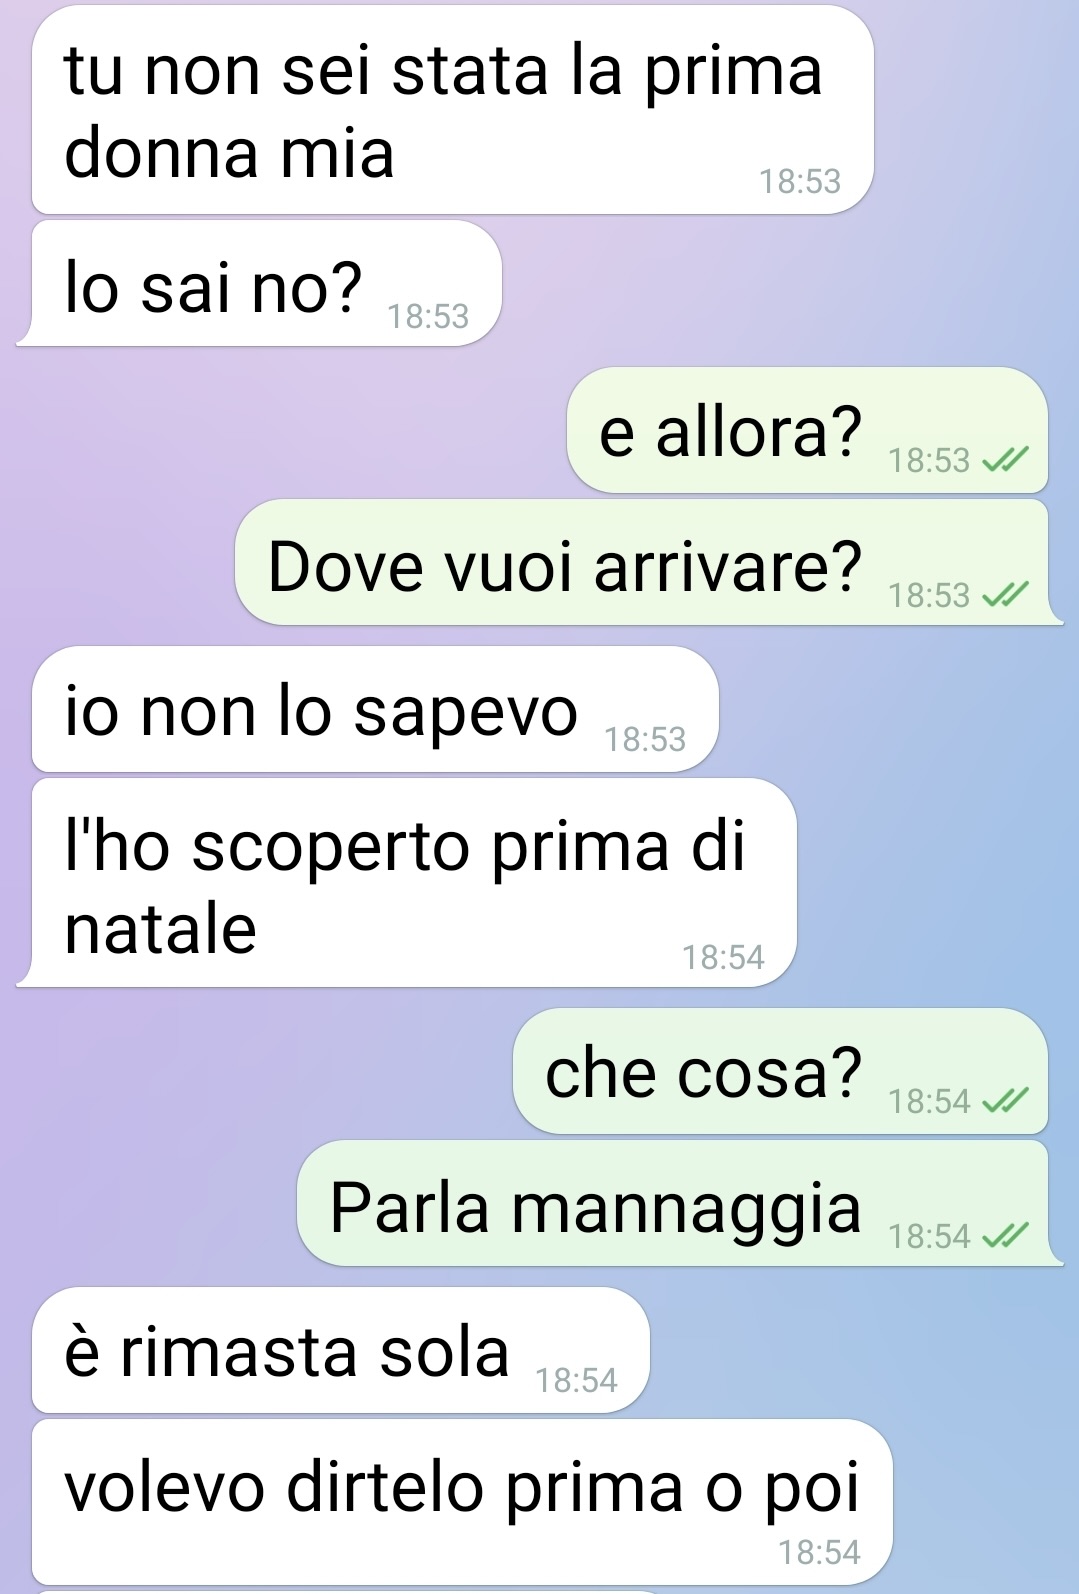Select the 'lo sai no?' message bubble
The width and height of the screenshot is (1079, 1594).
click(259, 284)
